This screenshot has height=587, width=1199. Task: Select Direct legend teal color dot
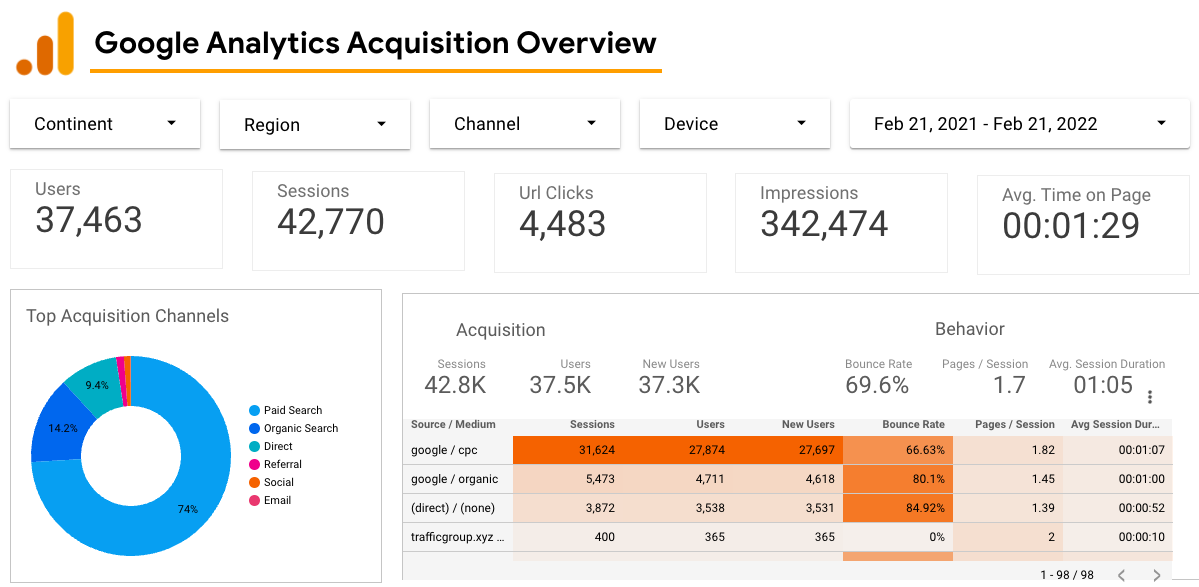pos(255,446)
